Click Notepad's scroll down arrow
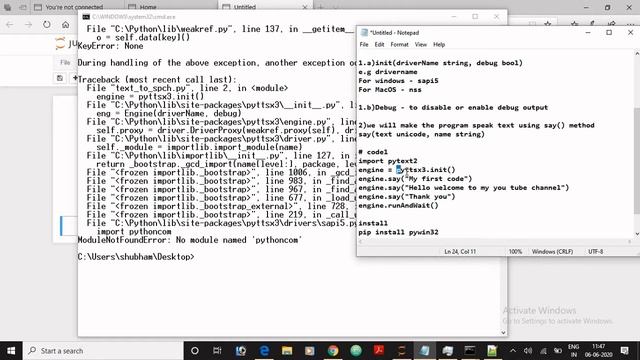The image size is (640, 360). pos(637,234)
